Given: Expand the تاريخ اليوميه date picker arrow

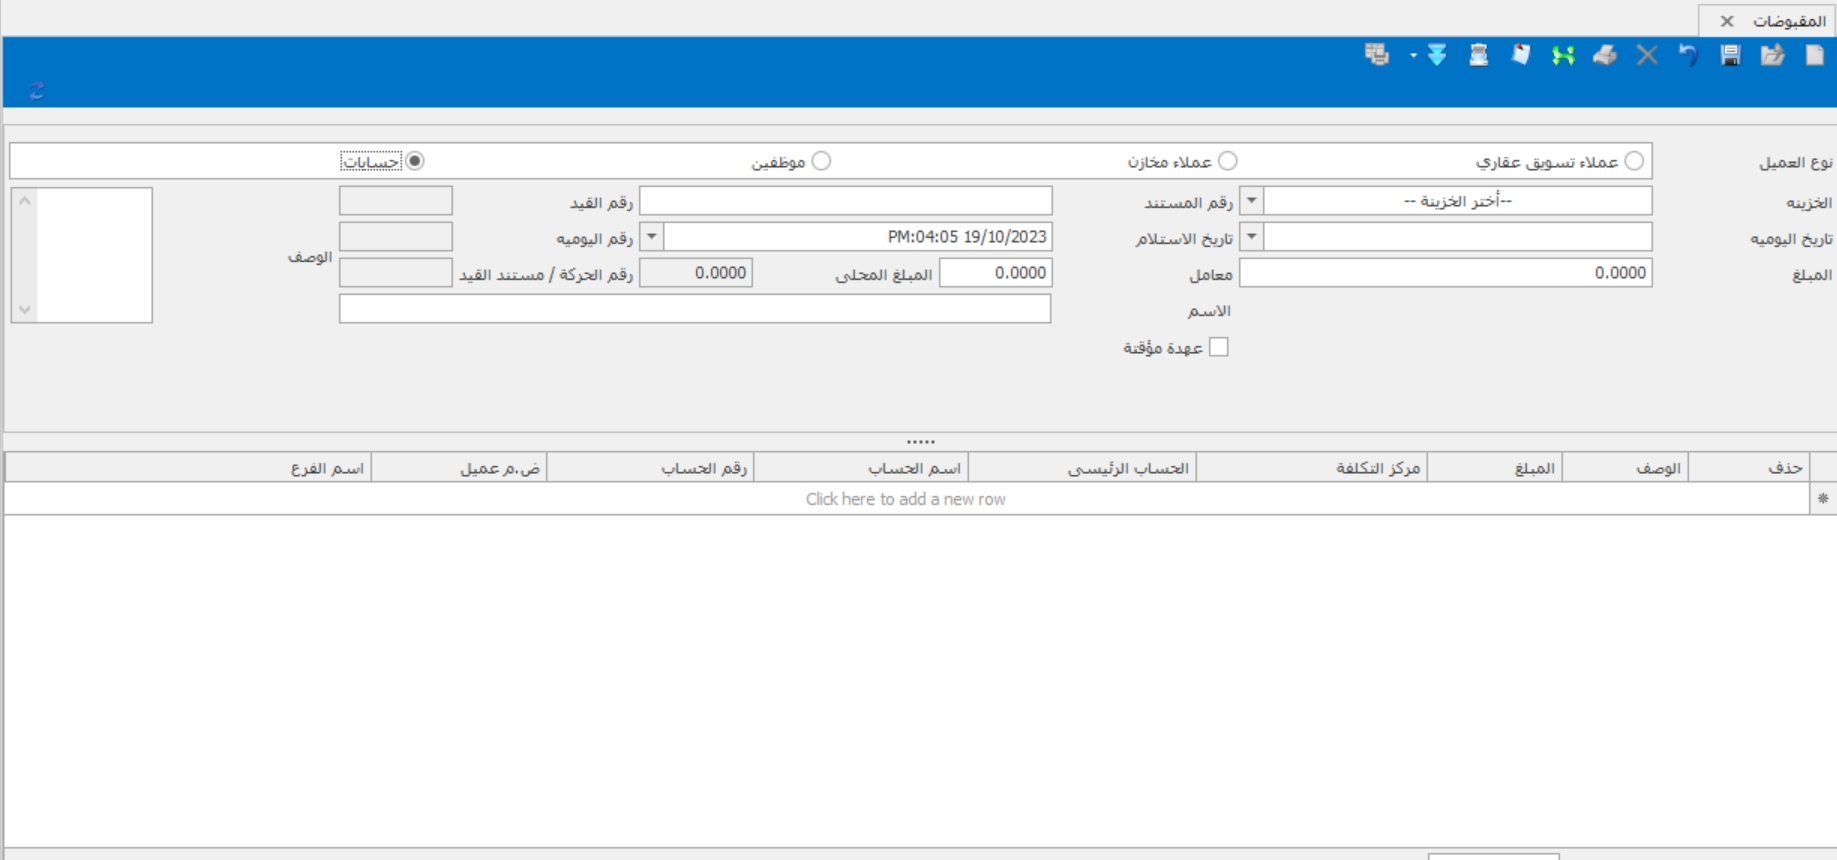Looking at the screenshot, I should point(1252,237).
